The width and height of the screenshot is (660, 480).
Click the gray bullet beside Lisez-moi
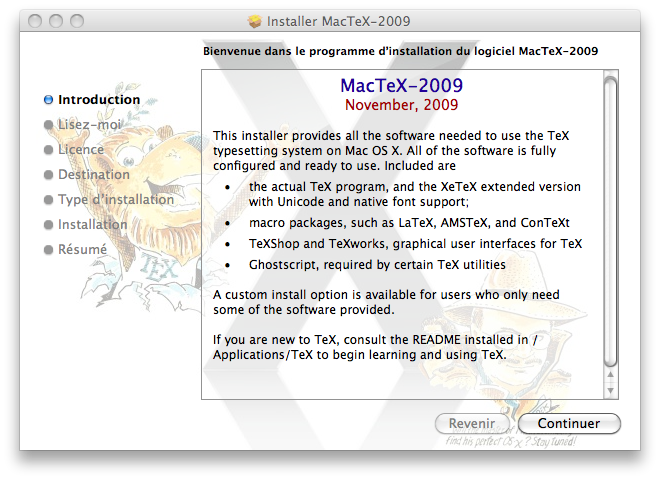pyautogui.click(x=48, y=125)
